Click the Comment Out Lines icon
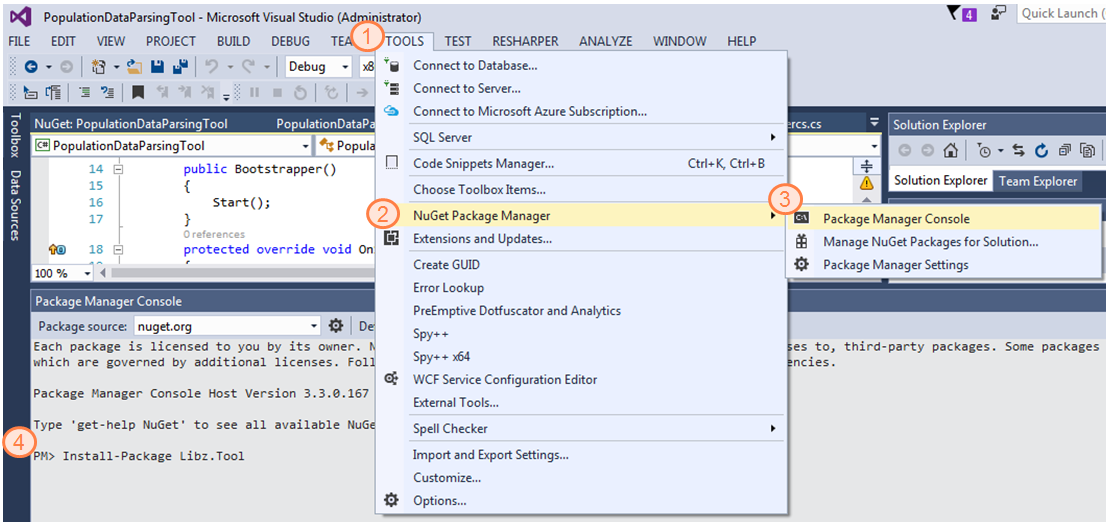The width and height of the screenshot is (1106, 522). coord(107,92)
